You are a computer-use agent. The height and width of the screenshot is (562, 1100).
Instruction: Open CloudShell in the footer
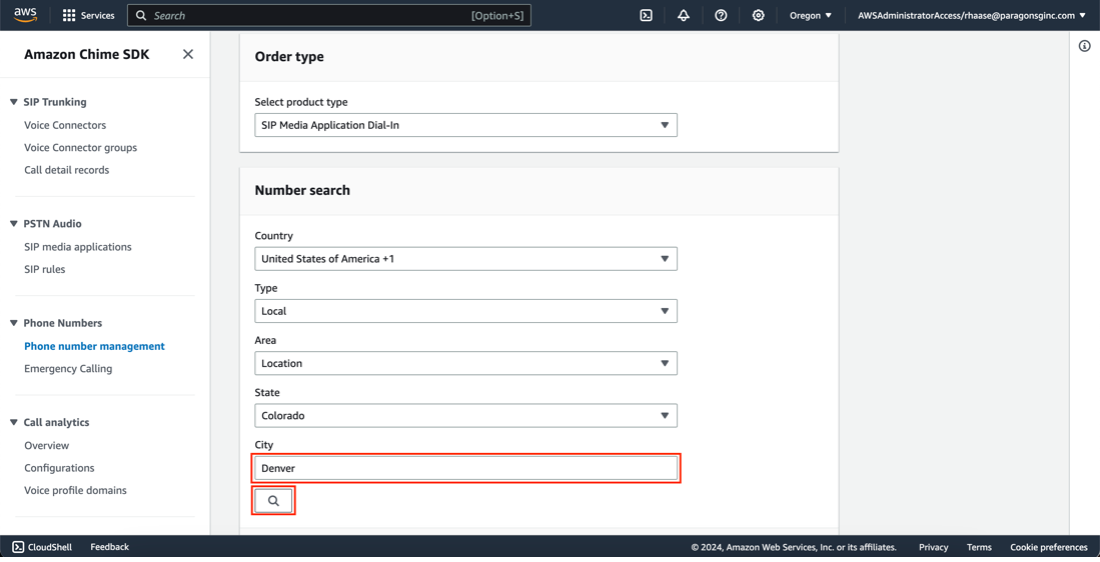coord(42,547)
